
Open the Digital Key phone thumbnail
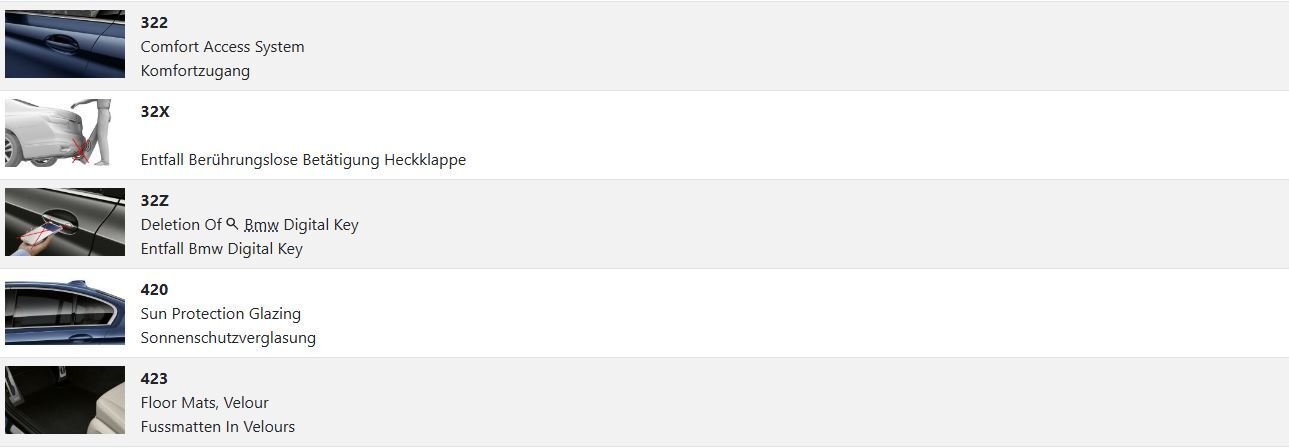click(x=65, y=222)
